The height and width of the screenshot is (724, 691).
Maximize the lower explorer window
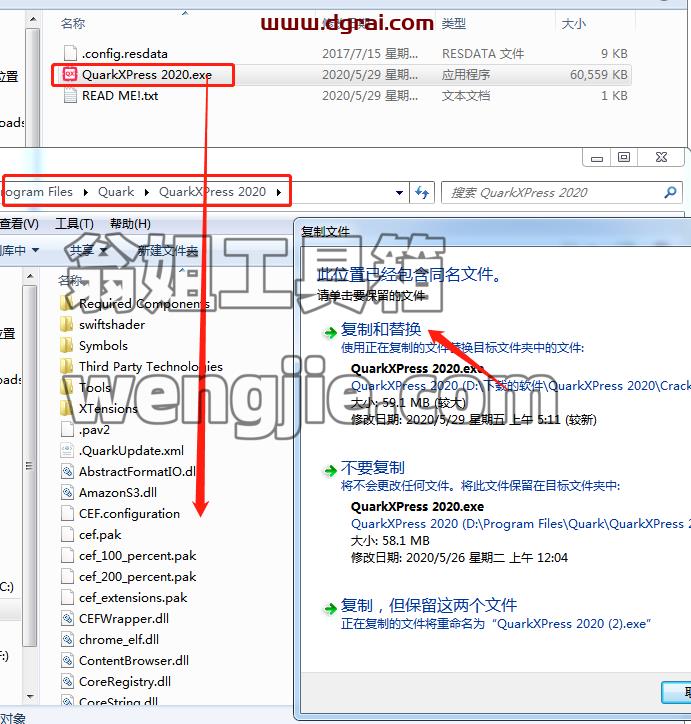(x=624, y=157)
